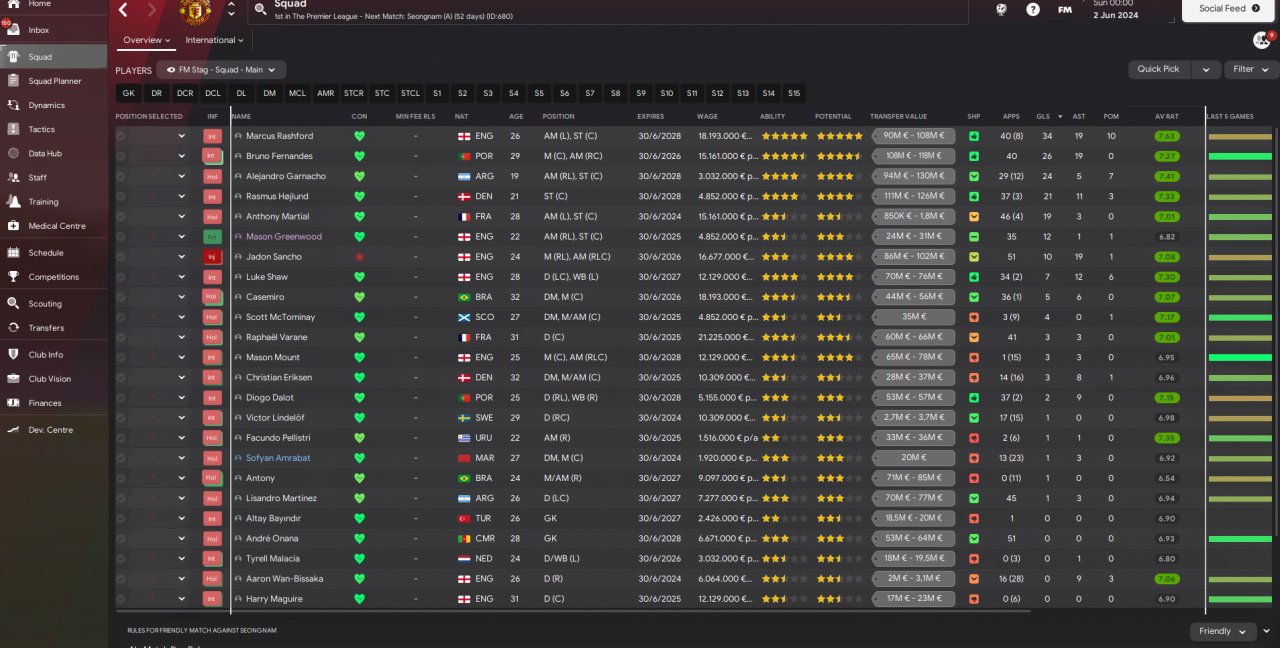The width and height of the screenshot is (1280, 648).
Task: Open the Tactics sidebar section
Action: (41, 129)
